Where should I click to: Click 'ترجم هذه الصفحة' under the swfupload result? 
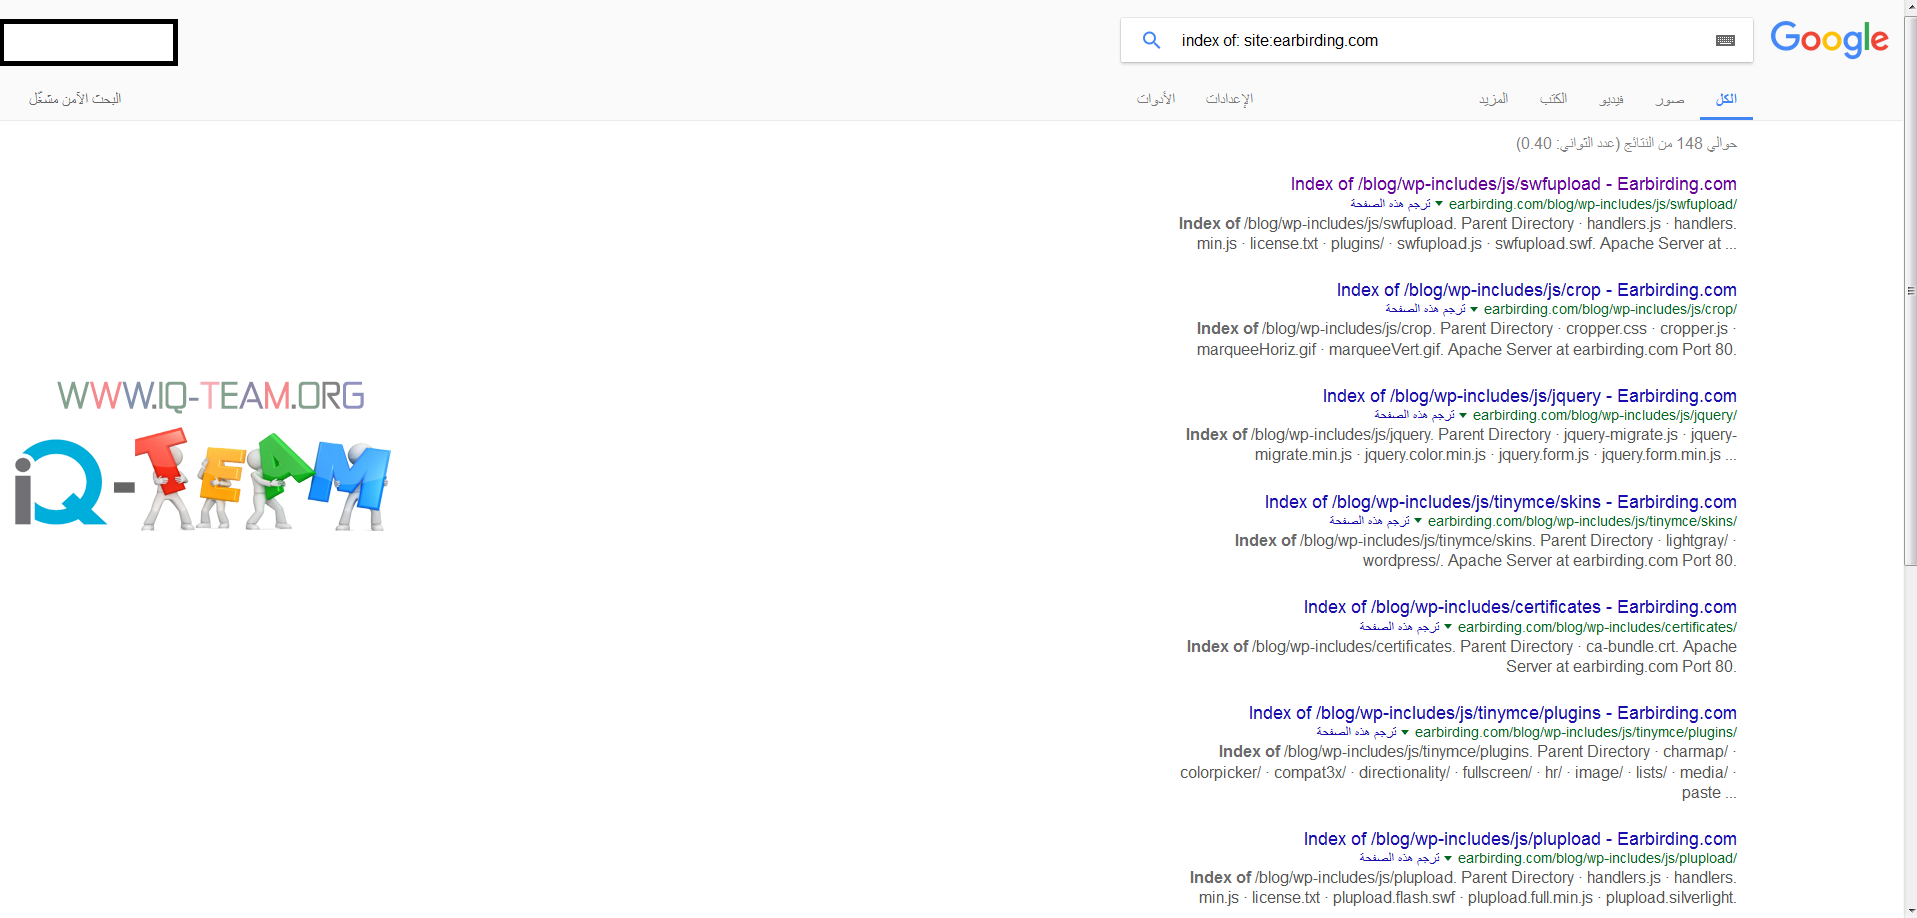point(1390,204)
